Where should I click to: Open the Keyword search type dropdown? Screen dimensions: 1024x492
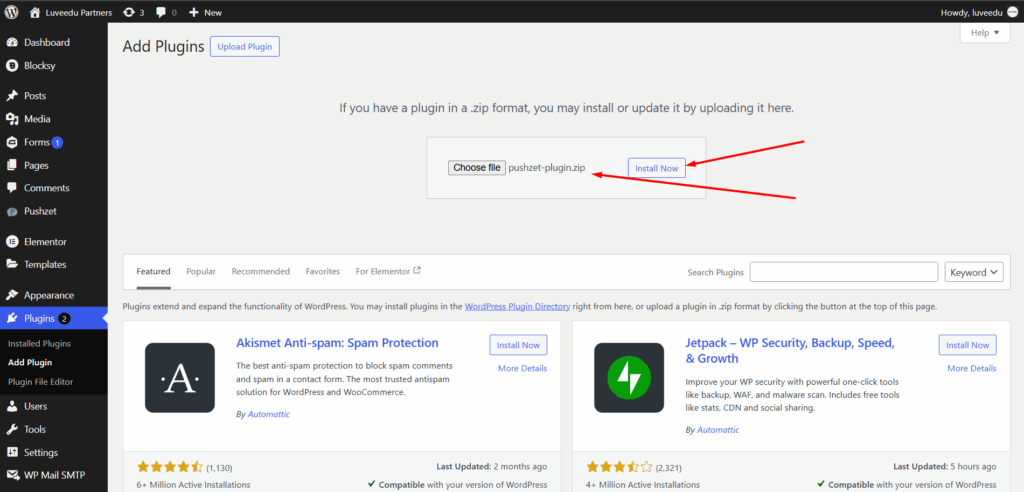tap(974, 272)
